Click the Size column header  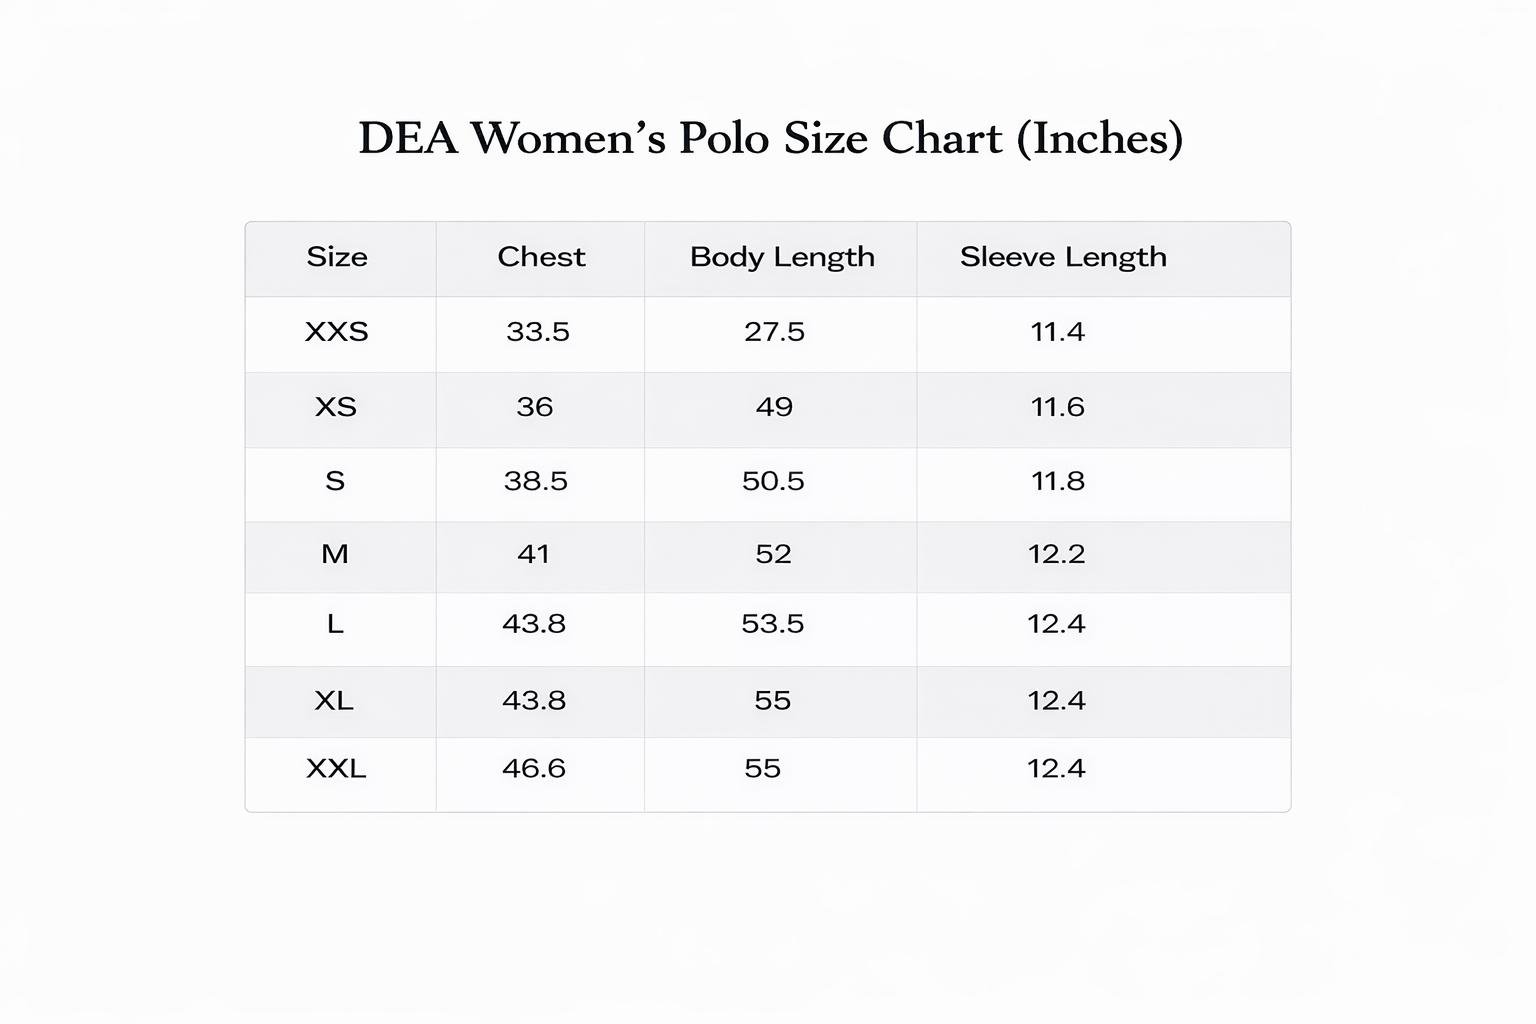pos(337,257)
